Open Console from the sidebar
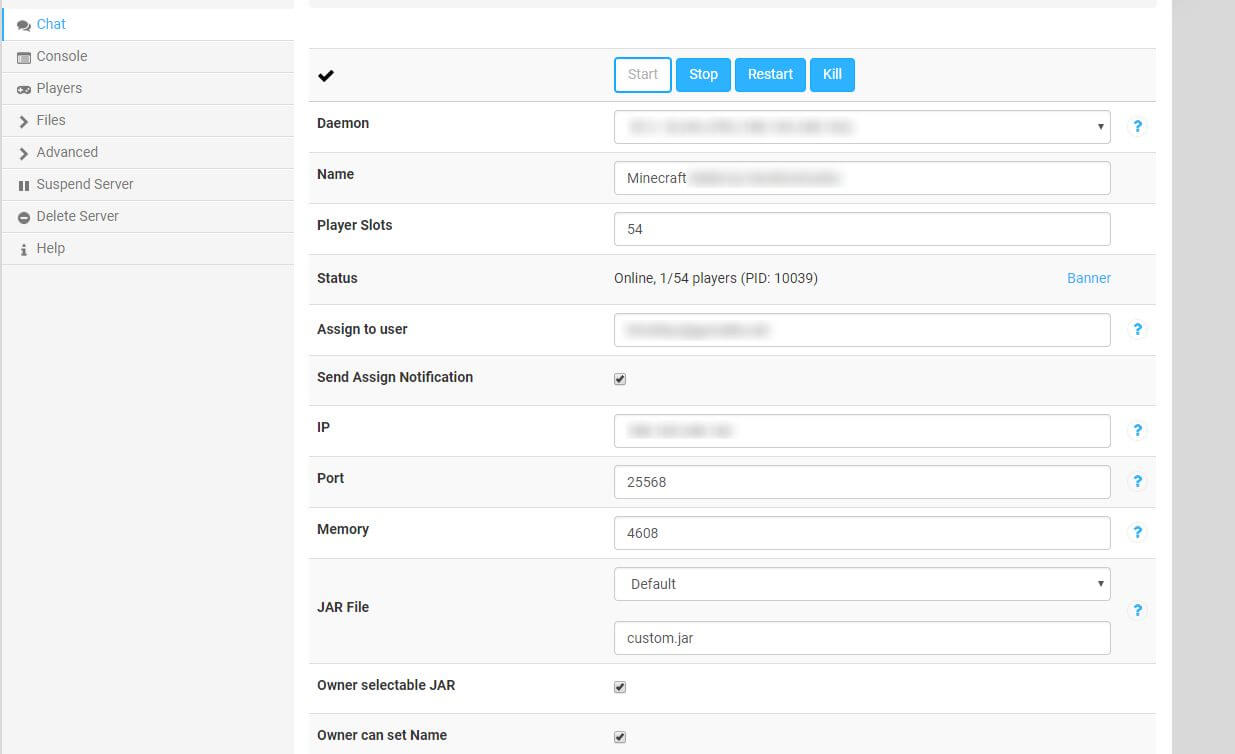The height and width of the screenshot is (754, 1235). tap(61, 56)
